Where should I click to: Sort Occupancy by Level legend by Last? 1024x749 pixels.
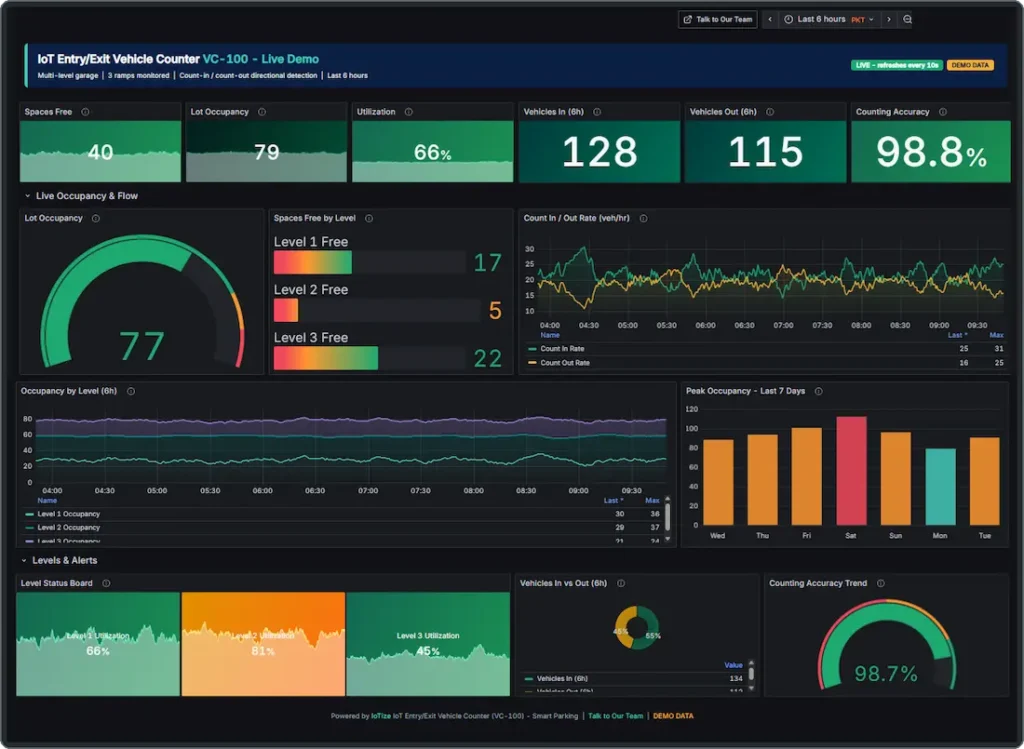point(613,500)
